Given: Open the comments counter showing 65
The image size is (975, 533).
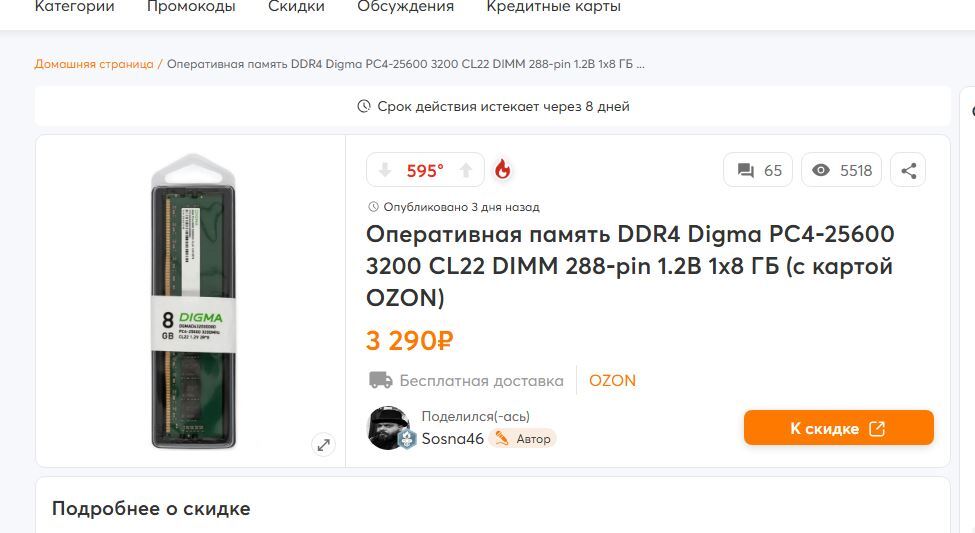Looking at the screenshot, I should pos(759,170).
